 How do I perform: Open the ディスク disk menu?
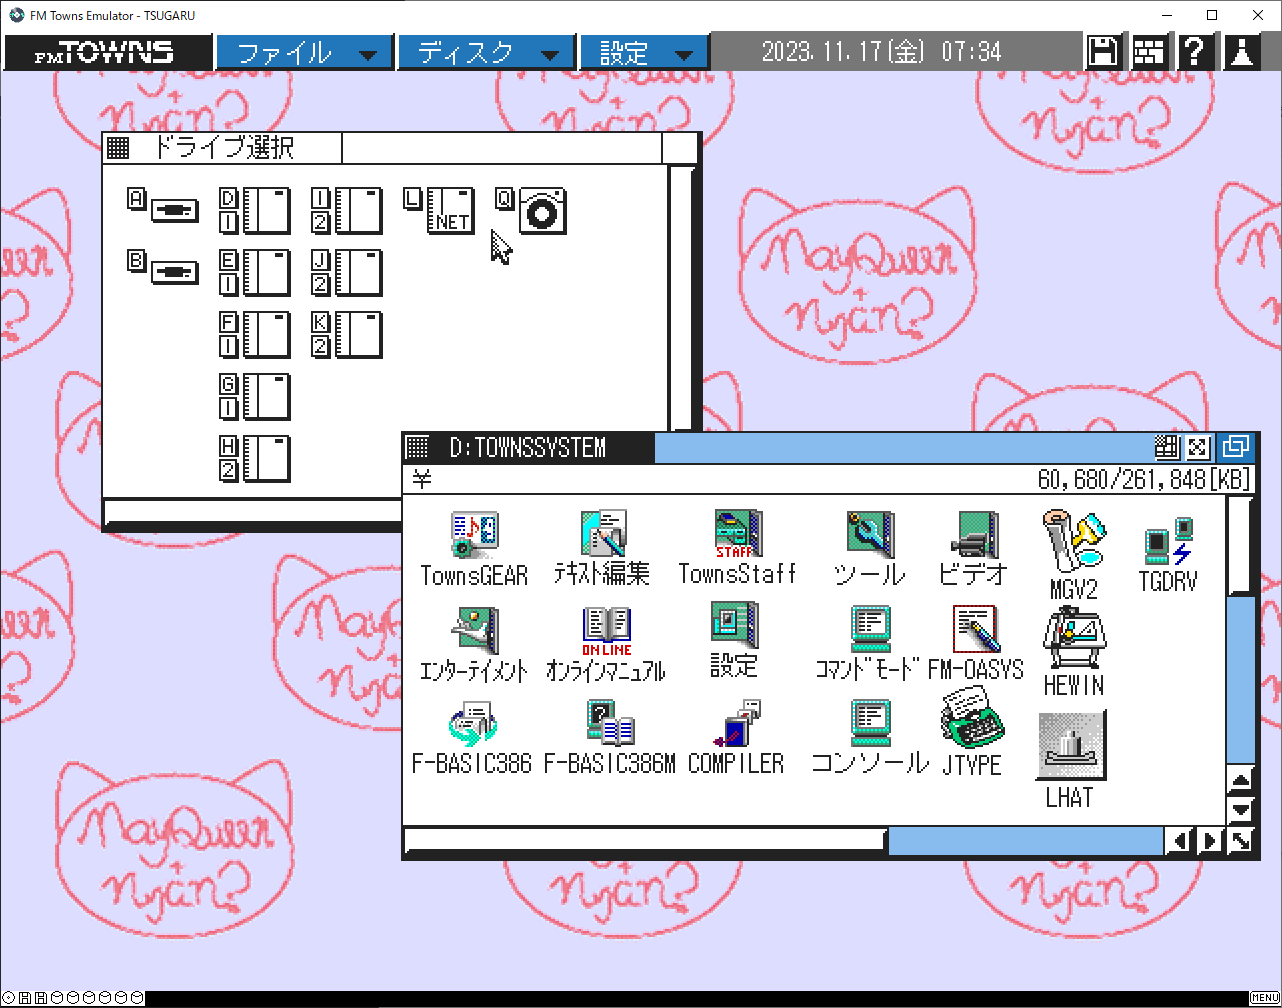tap(486, 53)
